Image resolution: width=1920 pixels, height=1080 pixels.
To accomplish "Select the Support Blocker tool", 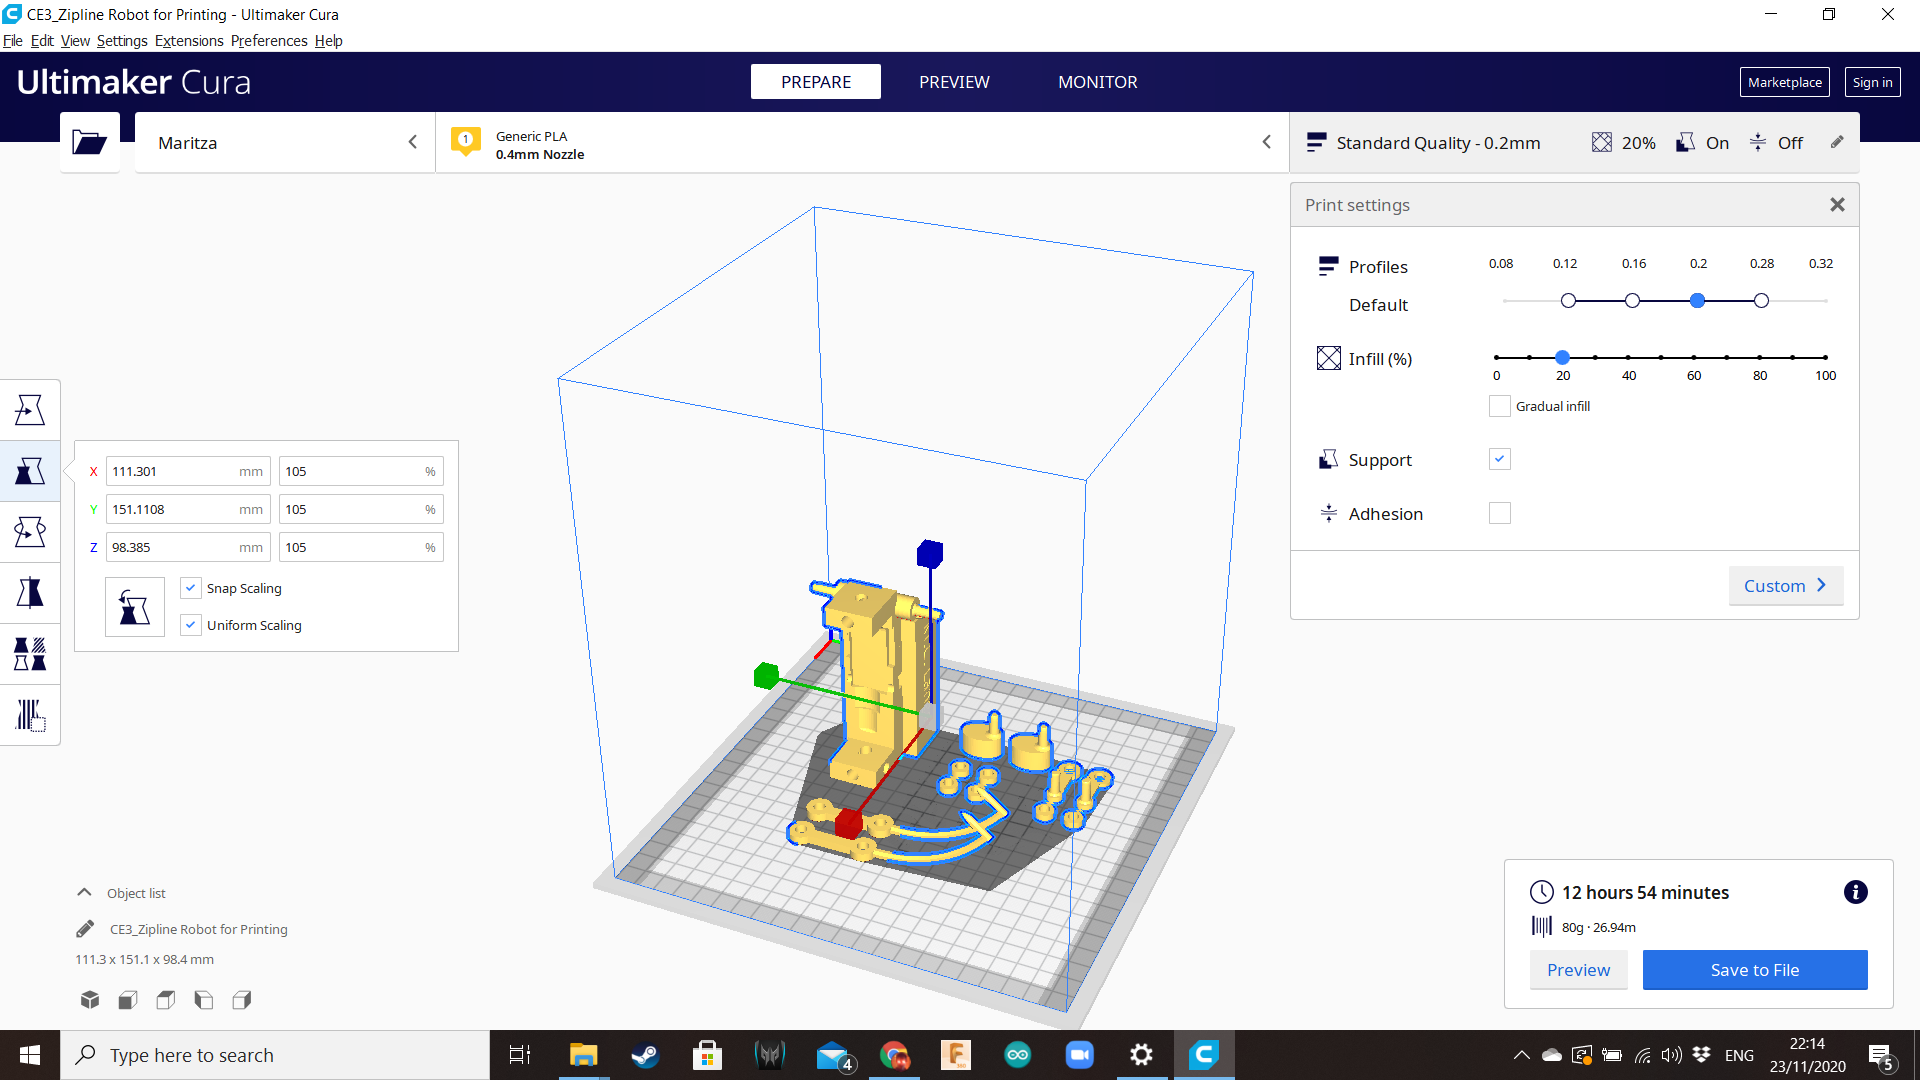I will (30, 716).
